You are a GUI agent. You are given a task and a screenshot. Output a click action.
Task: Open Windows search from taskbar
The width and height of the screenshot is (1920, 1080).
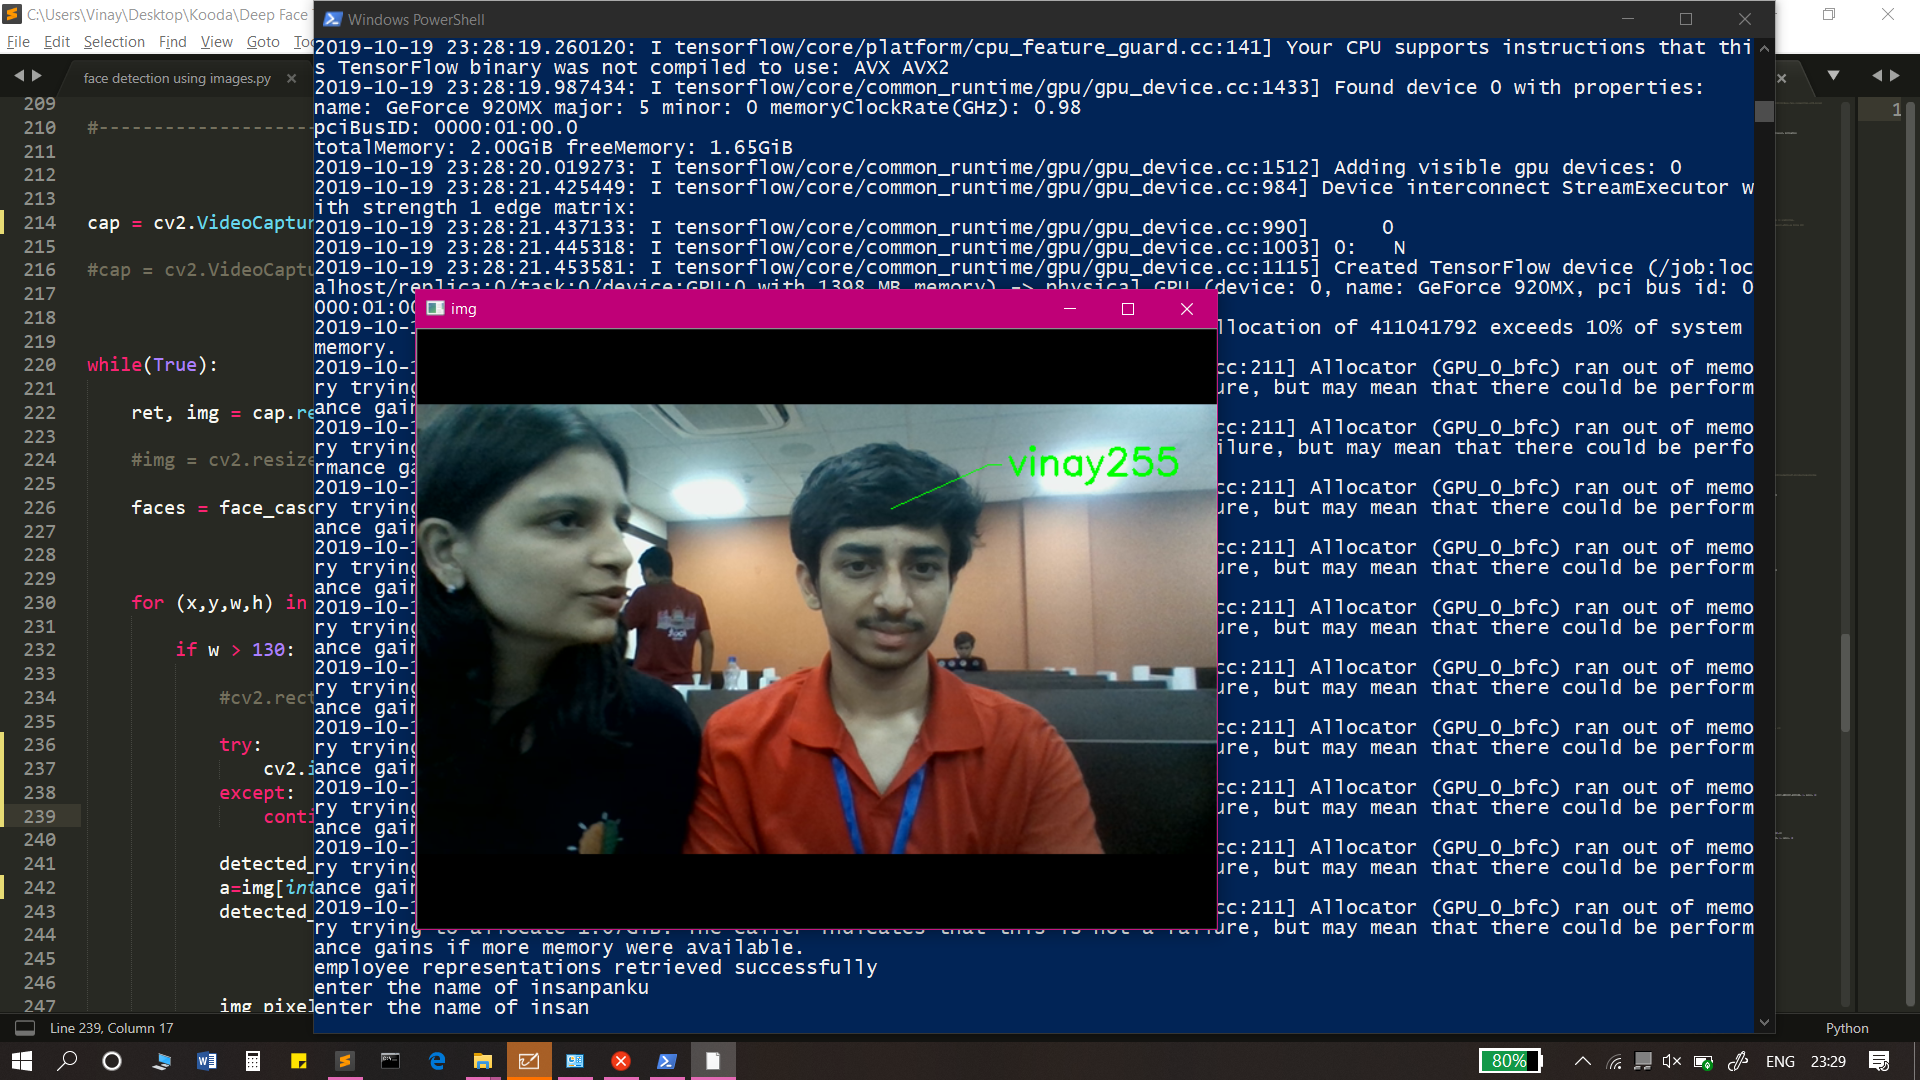click(67, 1061)
